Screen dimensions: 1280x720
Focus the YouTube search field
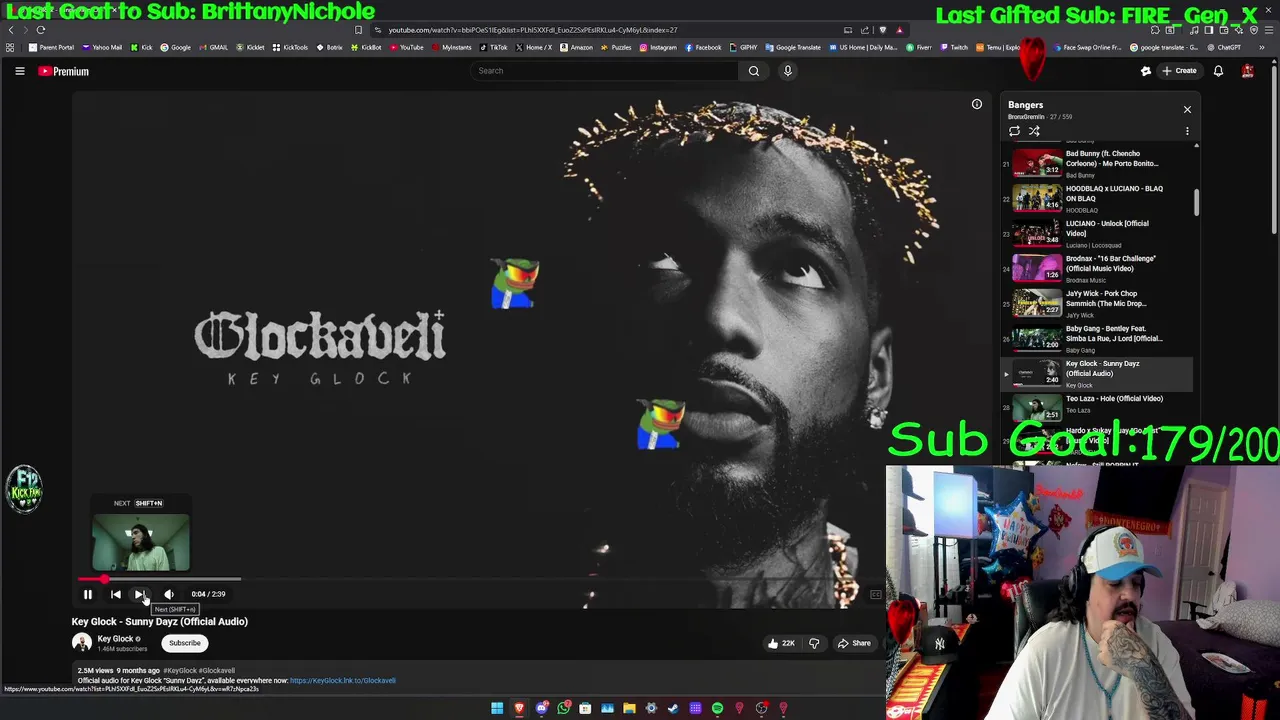(x=604, y=71)
